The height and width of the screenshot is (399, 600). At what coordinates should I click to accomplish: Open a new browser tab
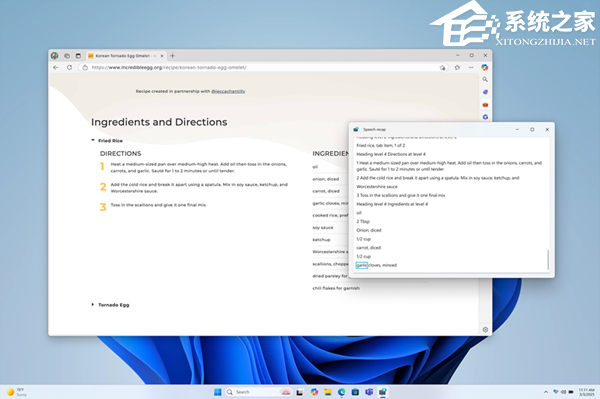(173, 56)
